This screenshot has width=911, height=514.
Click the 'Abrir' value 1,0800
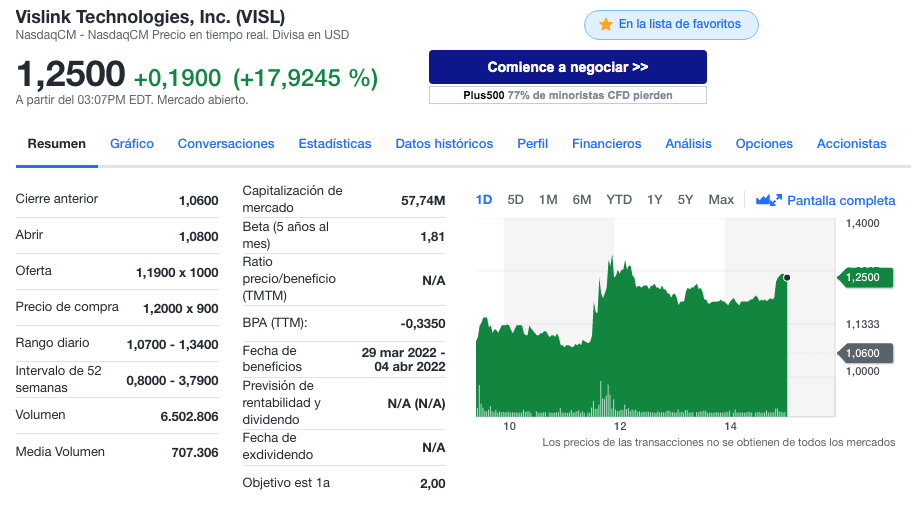point(199,237)
